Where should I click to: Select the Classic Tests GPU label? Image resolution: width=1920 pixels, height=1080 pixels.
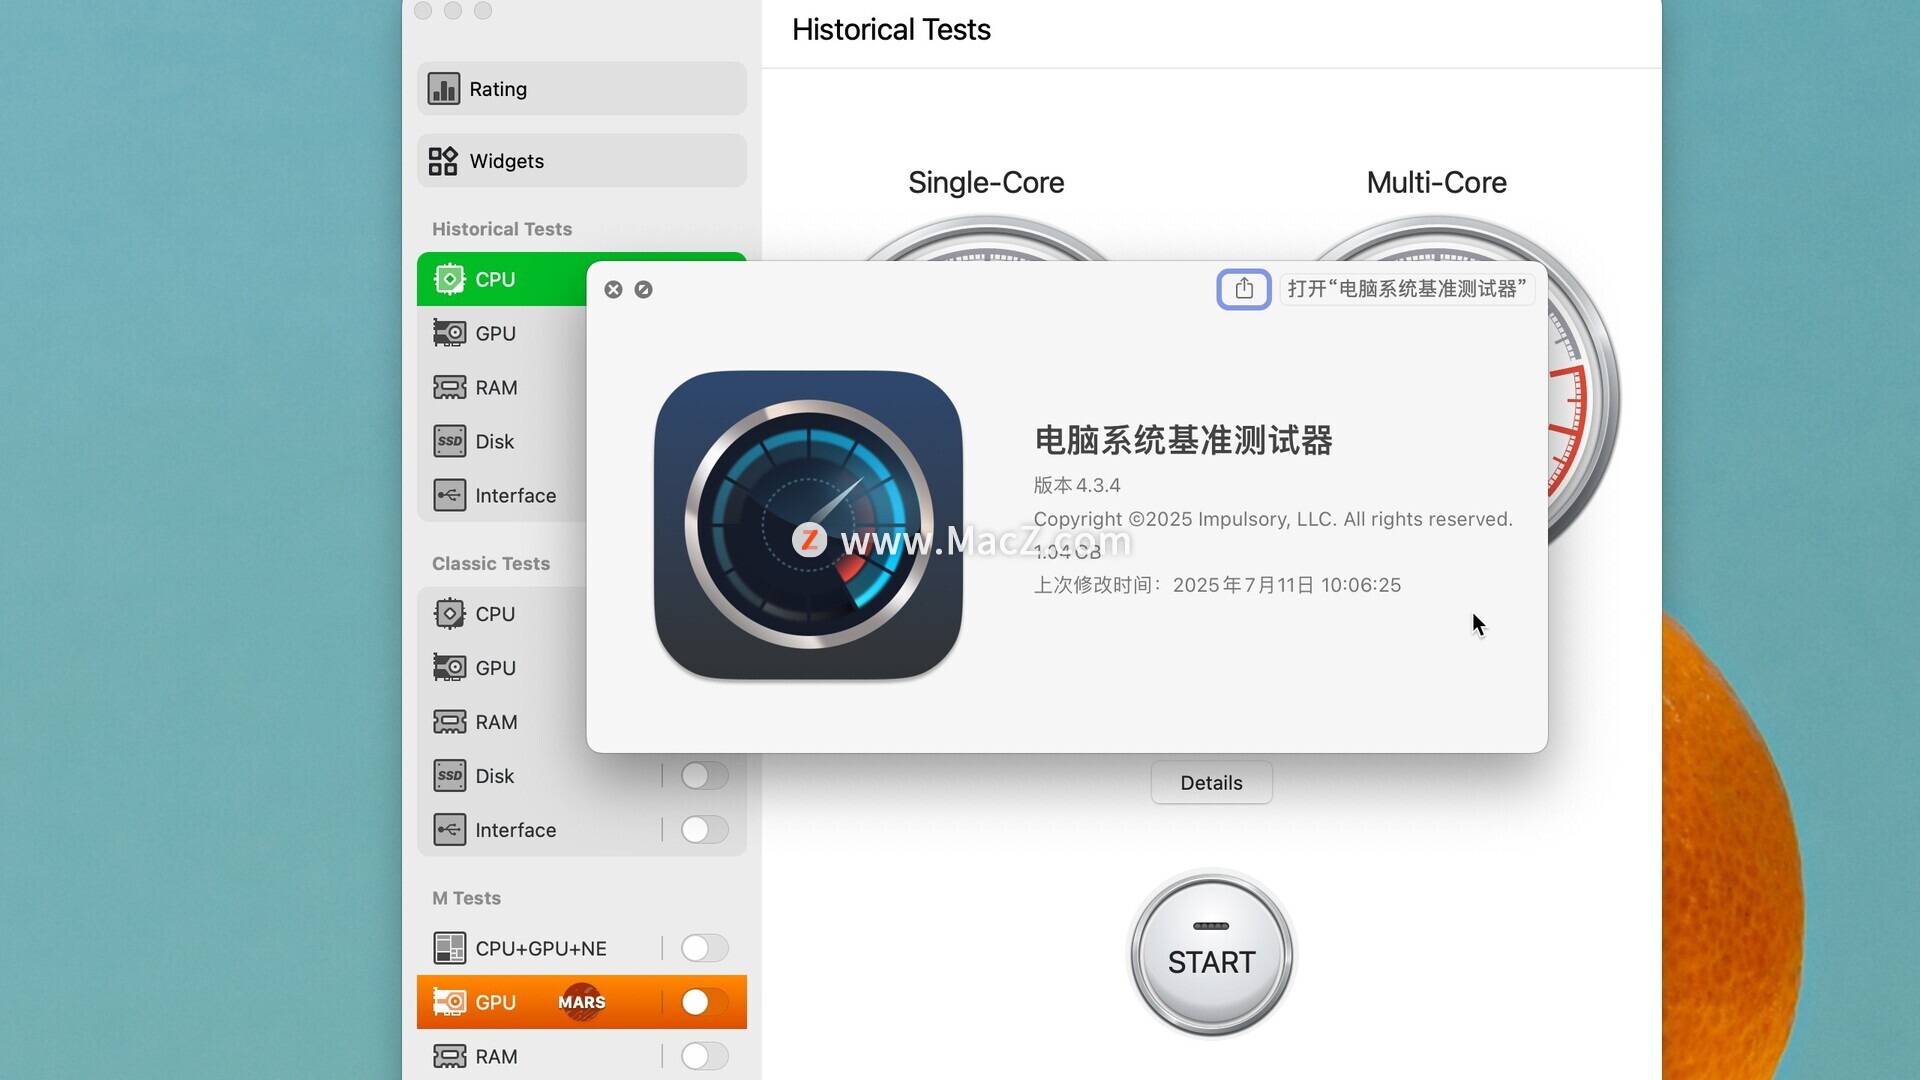pos(496,668)
